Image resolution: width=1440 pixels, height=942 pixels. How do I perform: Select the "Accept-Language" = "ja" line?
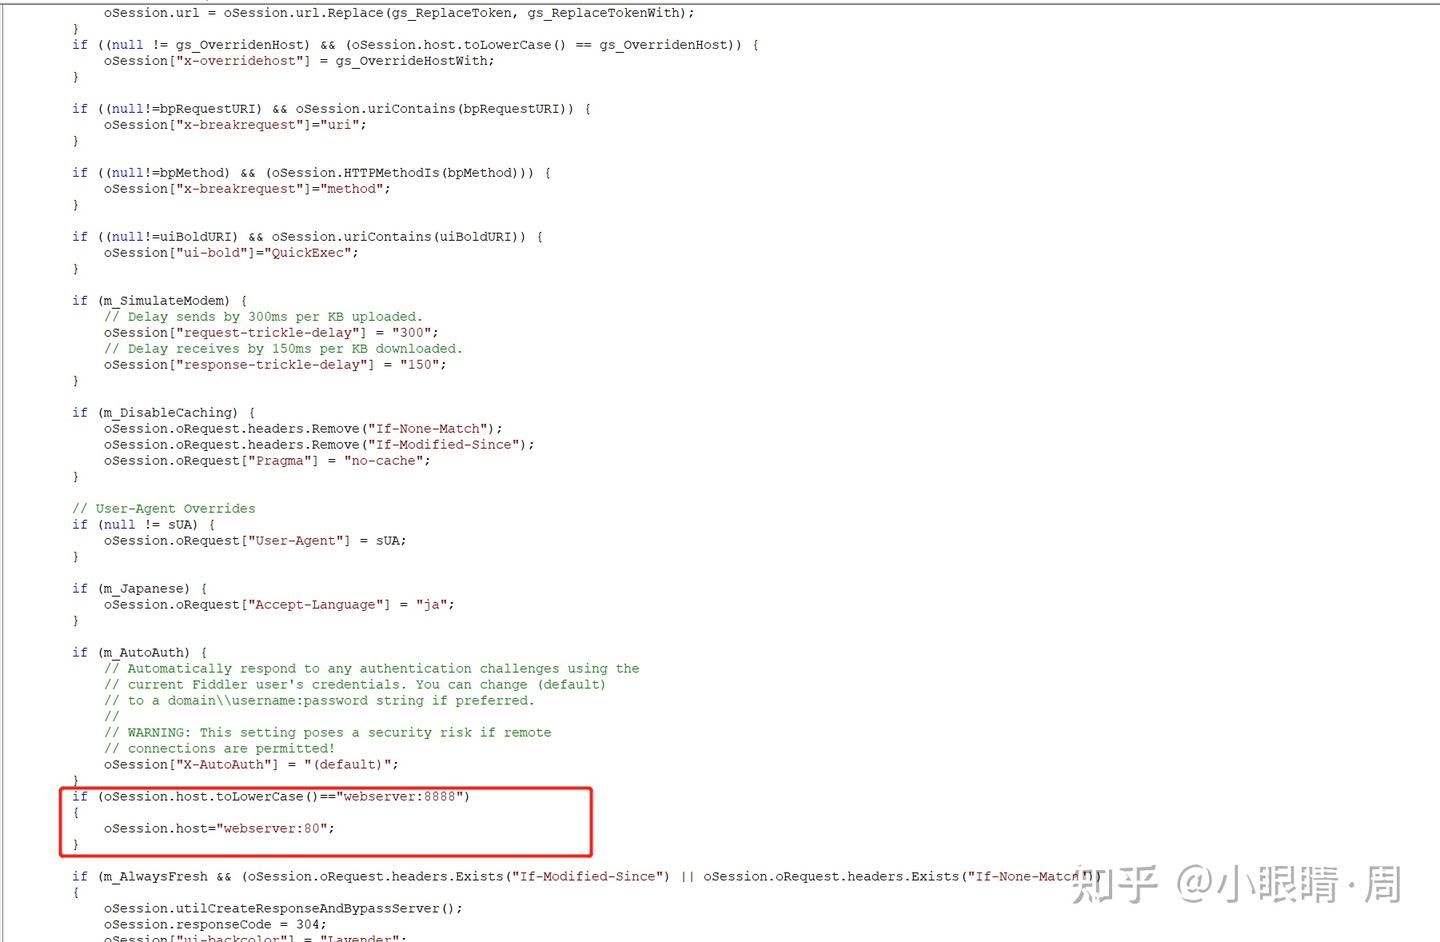coord(279,605)
